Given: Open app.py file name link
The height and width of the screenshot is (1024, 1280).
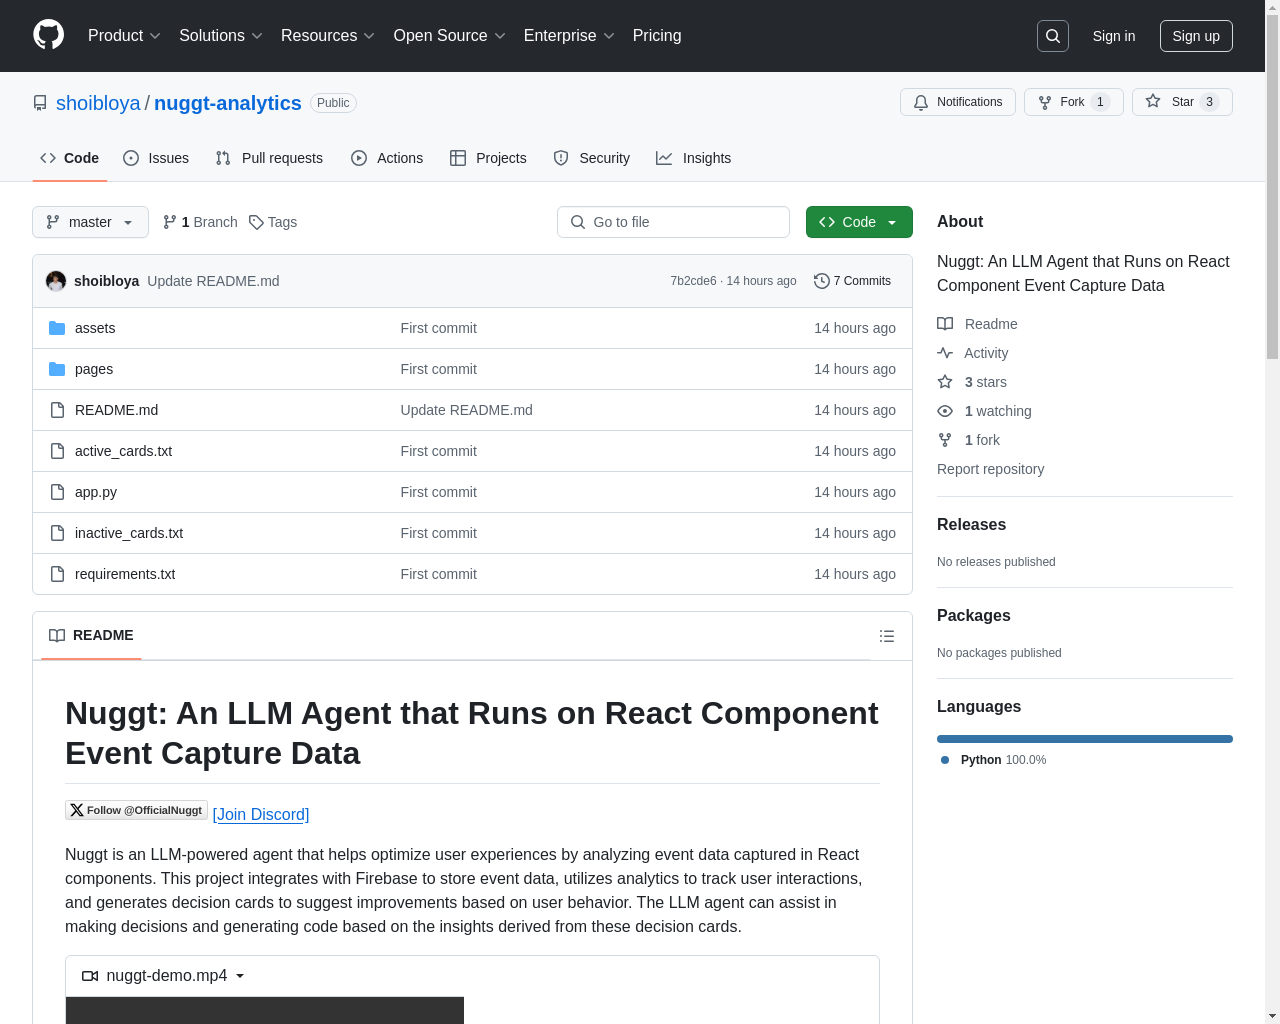Looking at the screenshot, I should [96, 492].
